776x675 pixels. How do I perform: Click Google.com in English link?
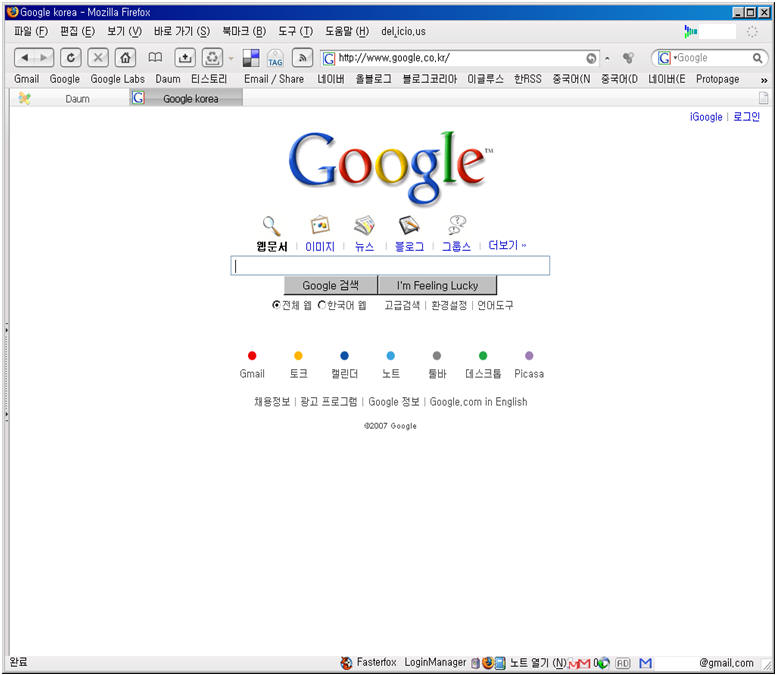(478, 402)
